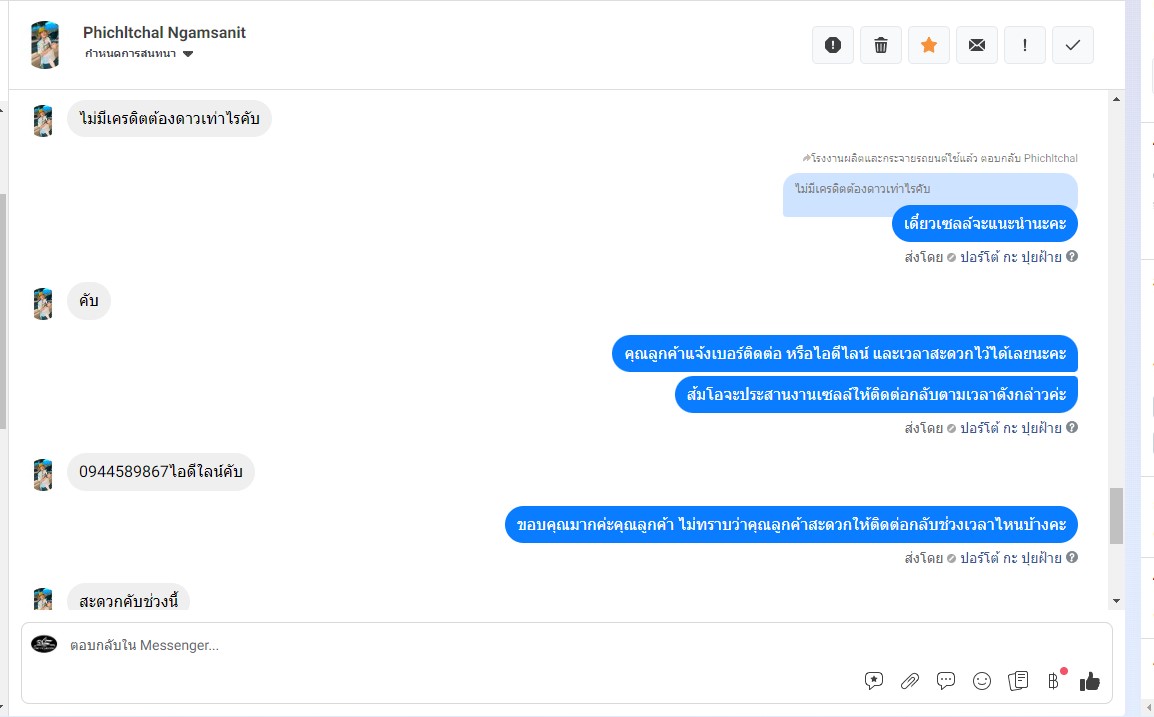This screenshot has height=717, width=1154.
Task: Attach a file with the paperclip icon
Action: coord(910,681)
